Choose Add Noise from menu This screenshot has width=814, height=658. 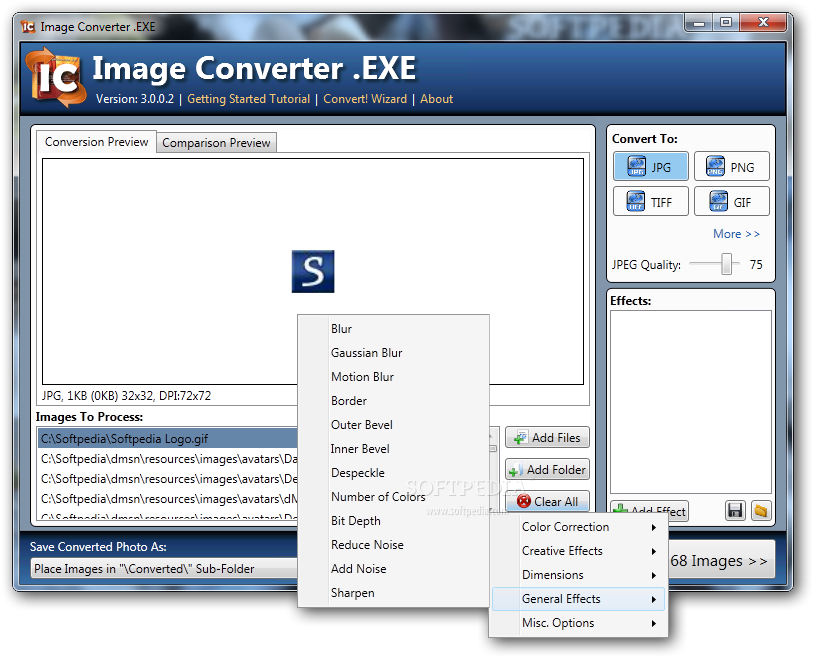394,569
